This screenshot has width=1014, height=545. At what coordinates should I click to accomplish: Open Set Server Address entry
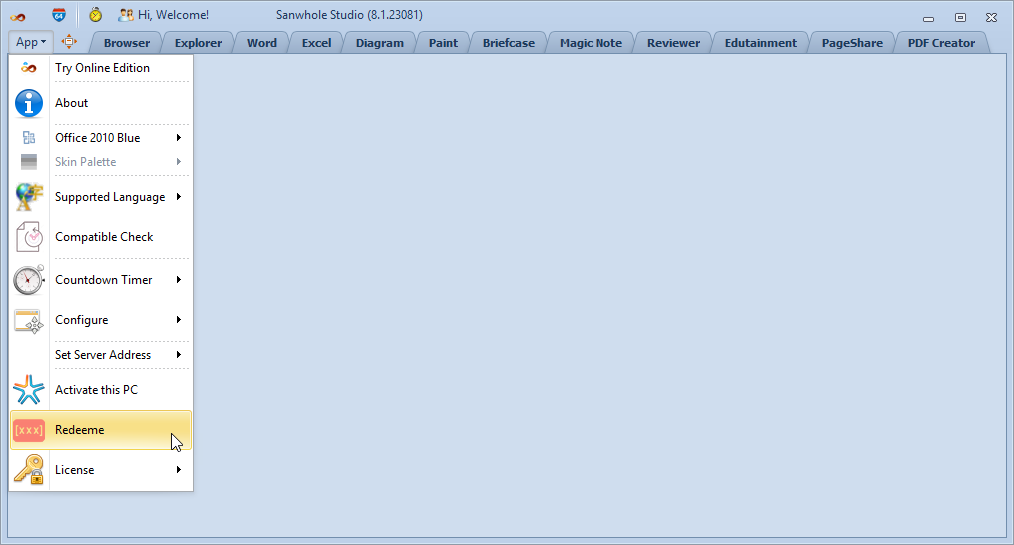pyautogui.click(x=102, y=354)
